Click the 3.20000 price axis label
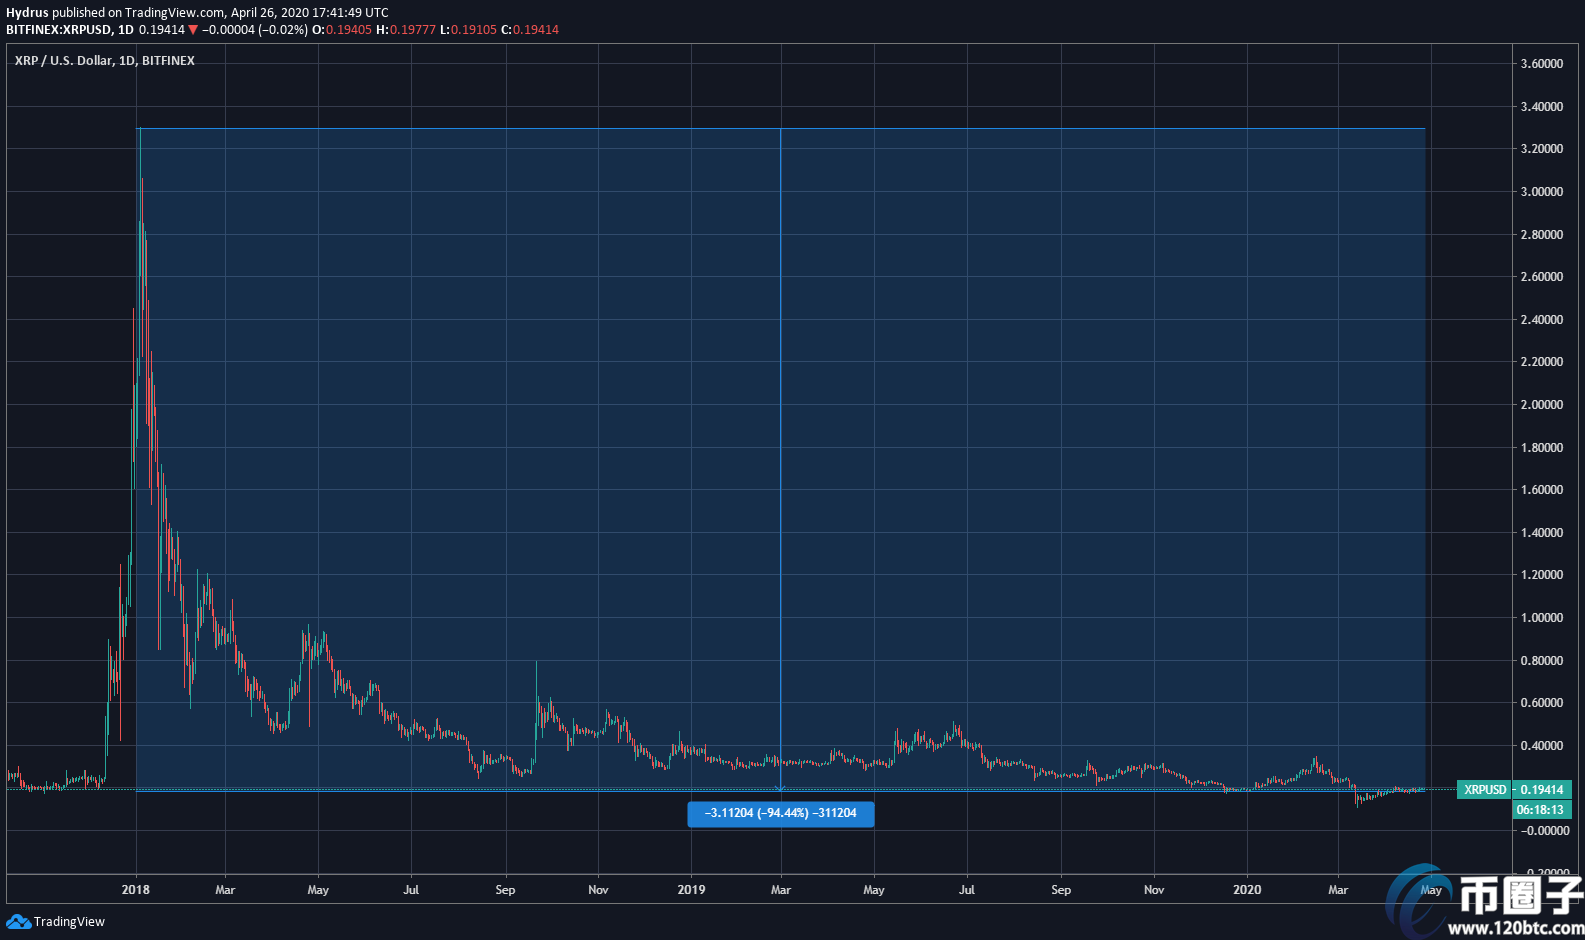Image resolution: width=1585 pixels, height=940 pixels. coord(1542,149)
